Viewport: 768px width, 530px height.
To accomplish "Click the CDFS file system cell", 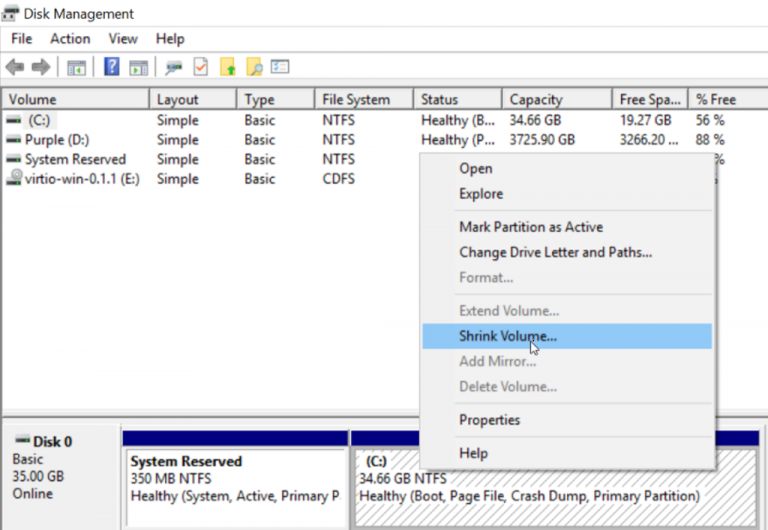I will pos(338,179).
